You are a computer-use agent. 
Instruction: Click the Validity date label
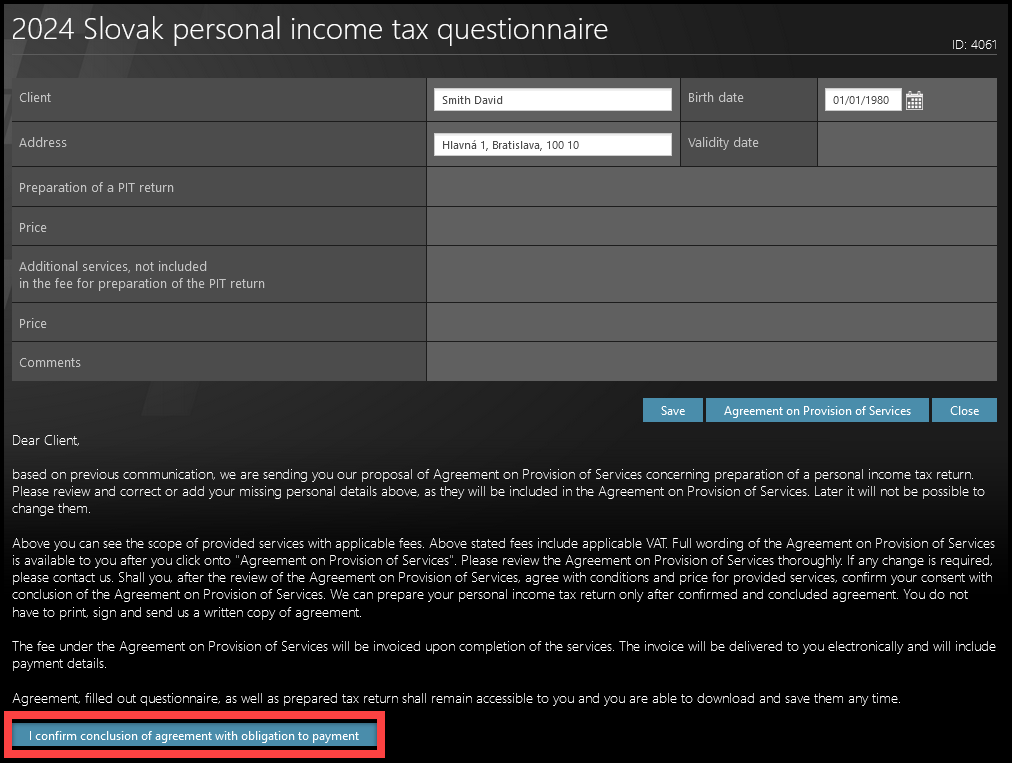tap(723, 143)
